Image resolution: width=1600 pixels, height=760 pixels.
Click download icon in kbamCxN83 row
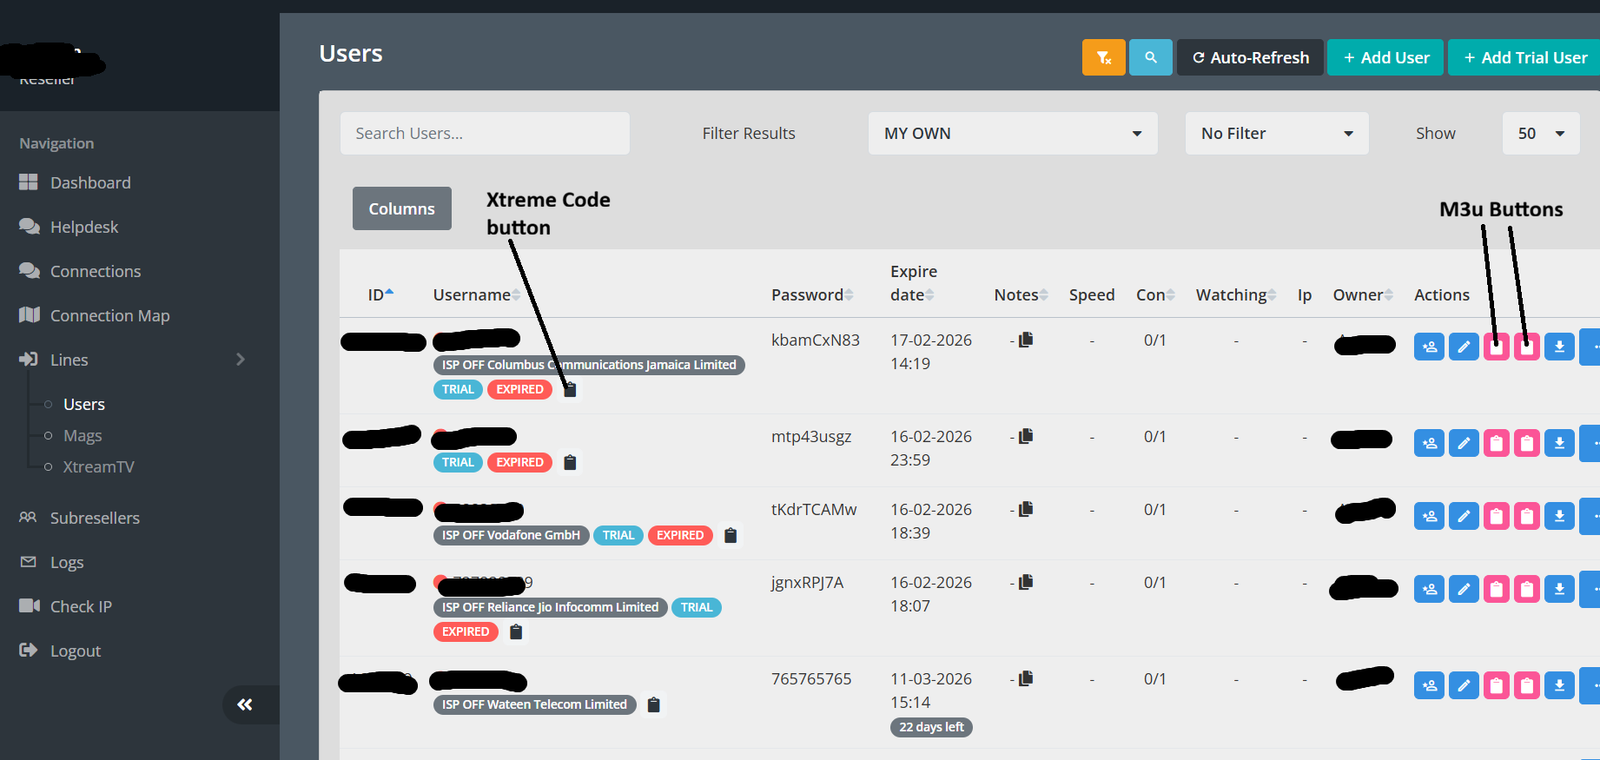point(1559,347)
